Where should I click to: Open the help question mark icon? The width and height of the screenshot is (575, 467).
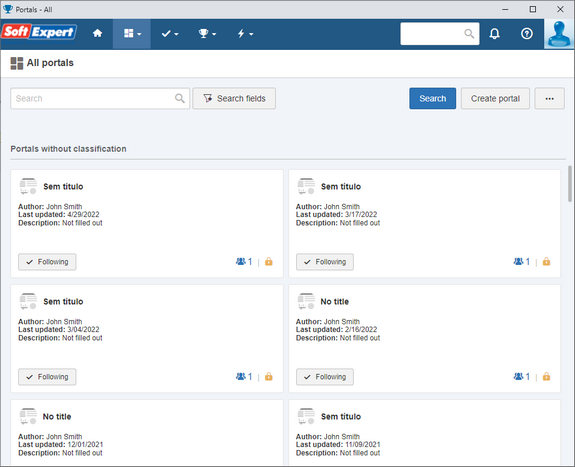[x=527, y=34]
